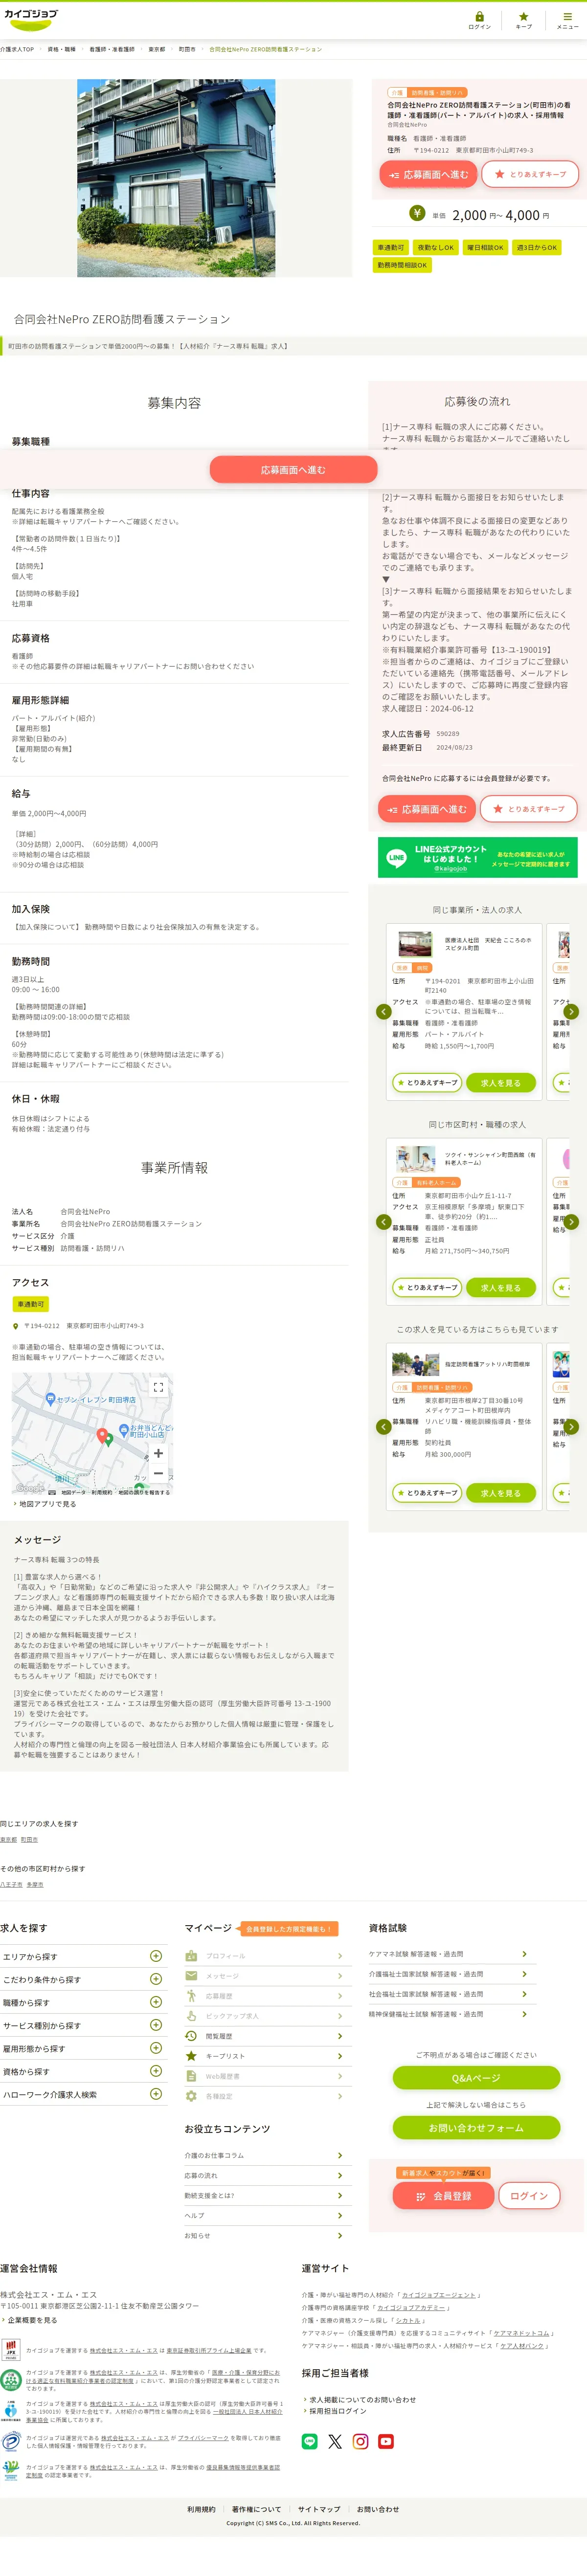587x2576 pixels.
Task: Open サイトマップ footer link
Action: click(x=319, y=2509)
